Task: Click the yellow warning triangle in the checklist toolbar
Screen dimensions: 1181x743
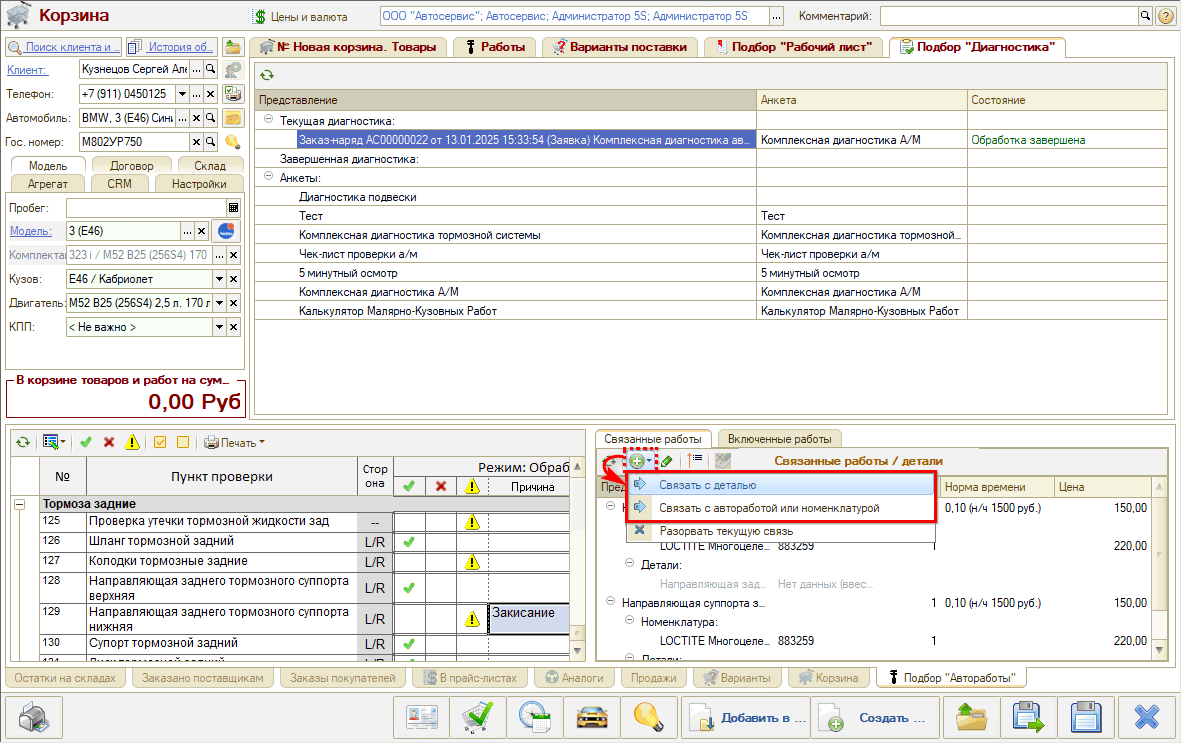Action: pos(131,442)
